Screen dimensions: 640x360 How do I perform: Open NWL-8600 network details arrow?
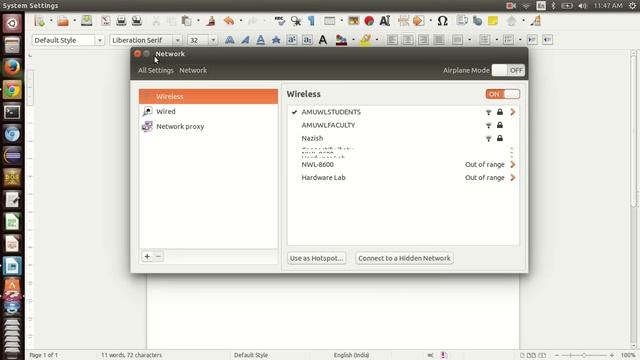513,164
